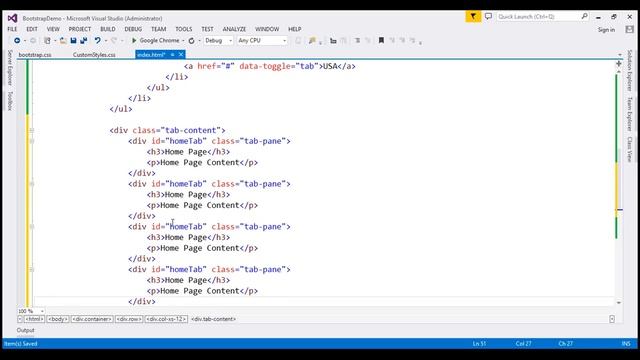
Task: Open the TOOLS menu
Action: [183, 29]
